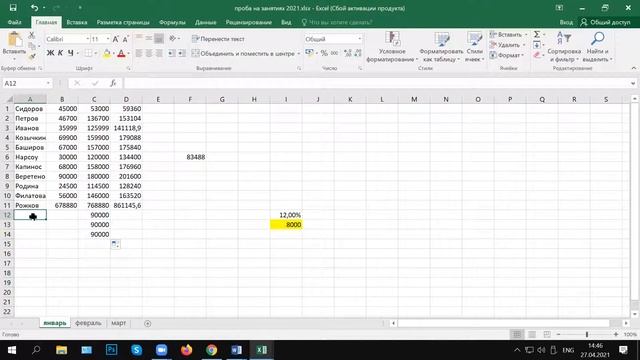Click Share (Общий доступ) button

[x=606, y=22]
